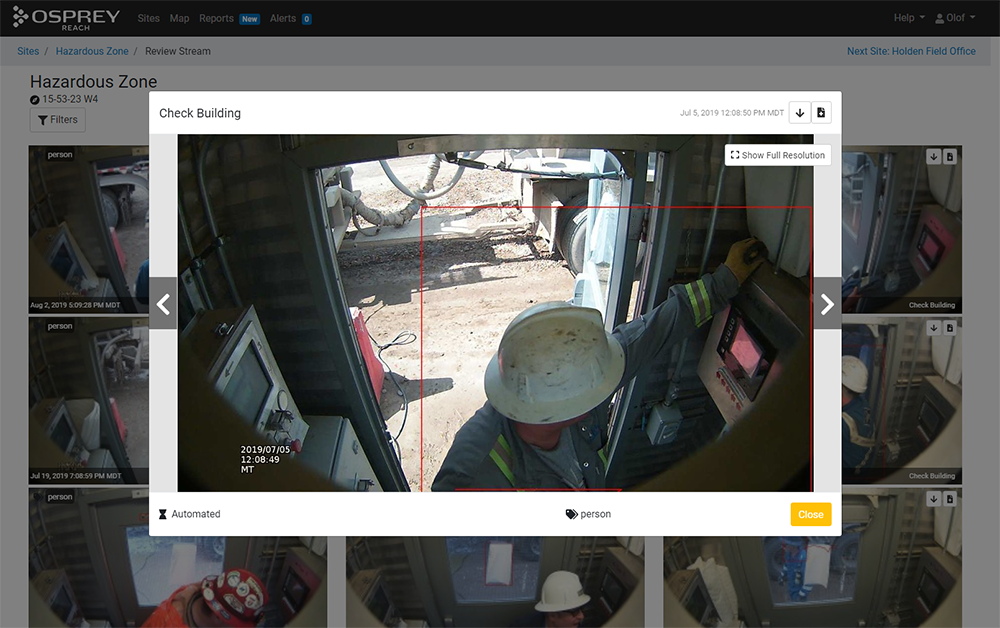The image size is (1000, 628).
Task: Open the Reports menu item
Action: pyautogui.click(x=216, y=18)
